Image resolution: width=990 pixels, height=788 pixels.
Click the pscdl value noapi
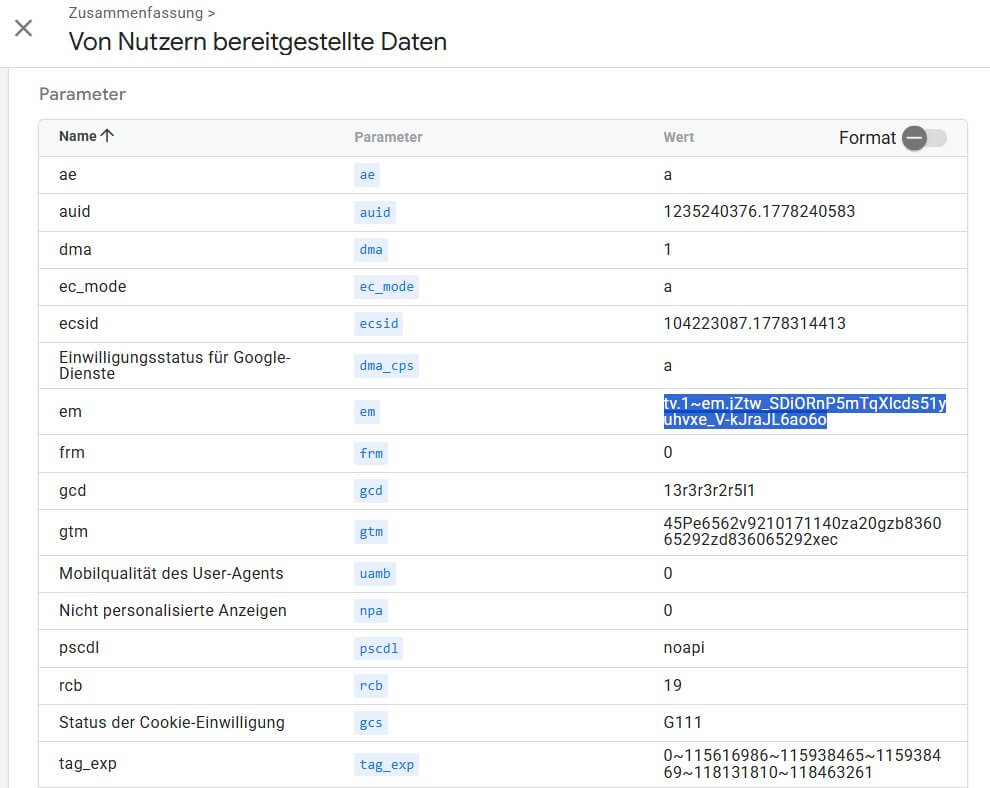coord(684,648)
